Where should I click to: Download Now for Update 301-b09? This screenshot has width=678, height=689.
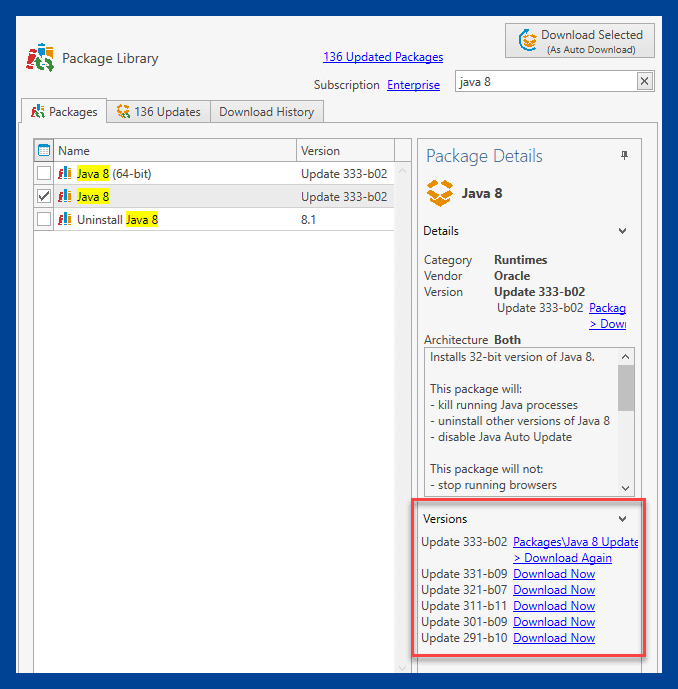click(x=554, y=622)
